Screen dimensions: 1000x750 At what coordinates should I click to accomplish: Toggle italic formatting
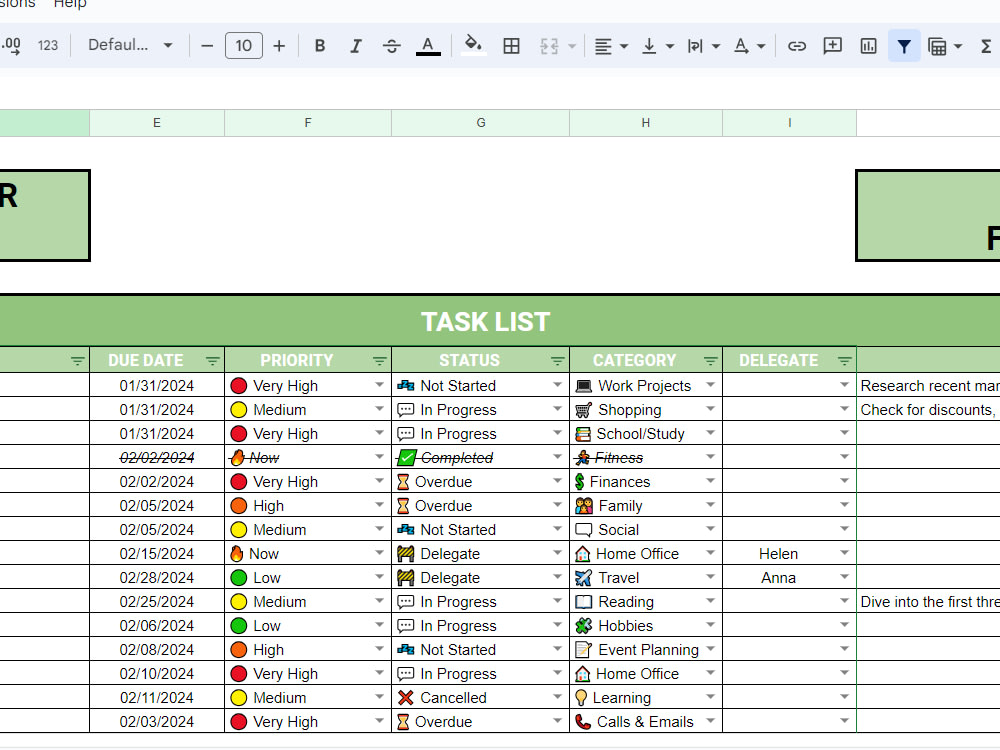coord(356,46)
